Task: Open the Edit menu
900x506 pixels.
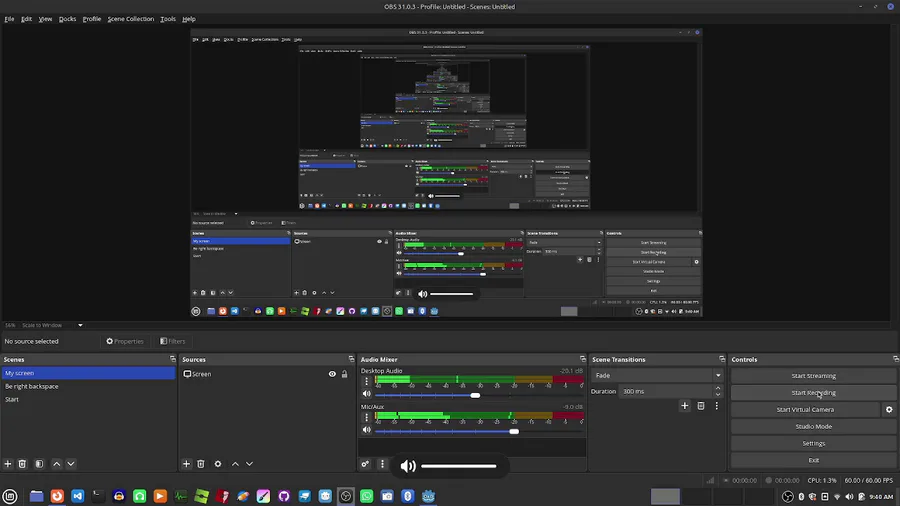Action: click(26, 19)
